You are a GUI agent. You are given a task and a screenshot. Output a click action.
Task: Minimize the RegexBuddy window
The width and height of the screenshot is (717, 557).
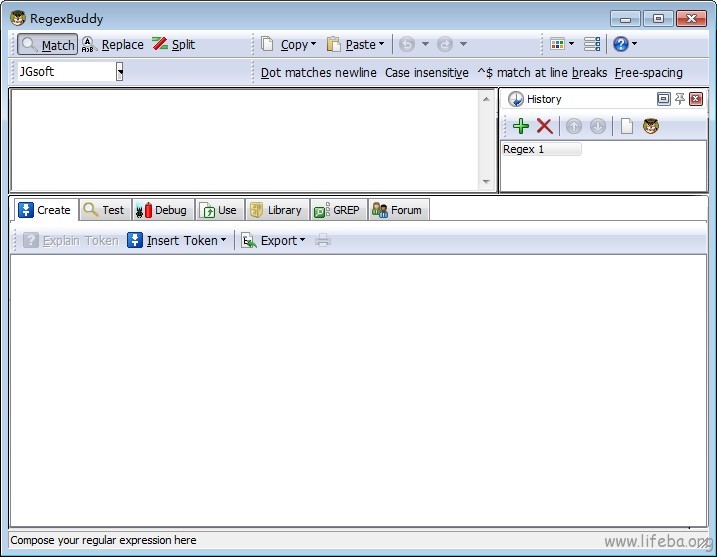pyautogui.click(x=625, y=19)
